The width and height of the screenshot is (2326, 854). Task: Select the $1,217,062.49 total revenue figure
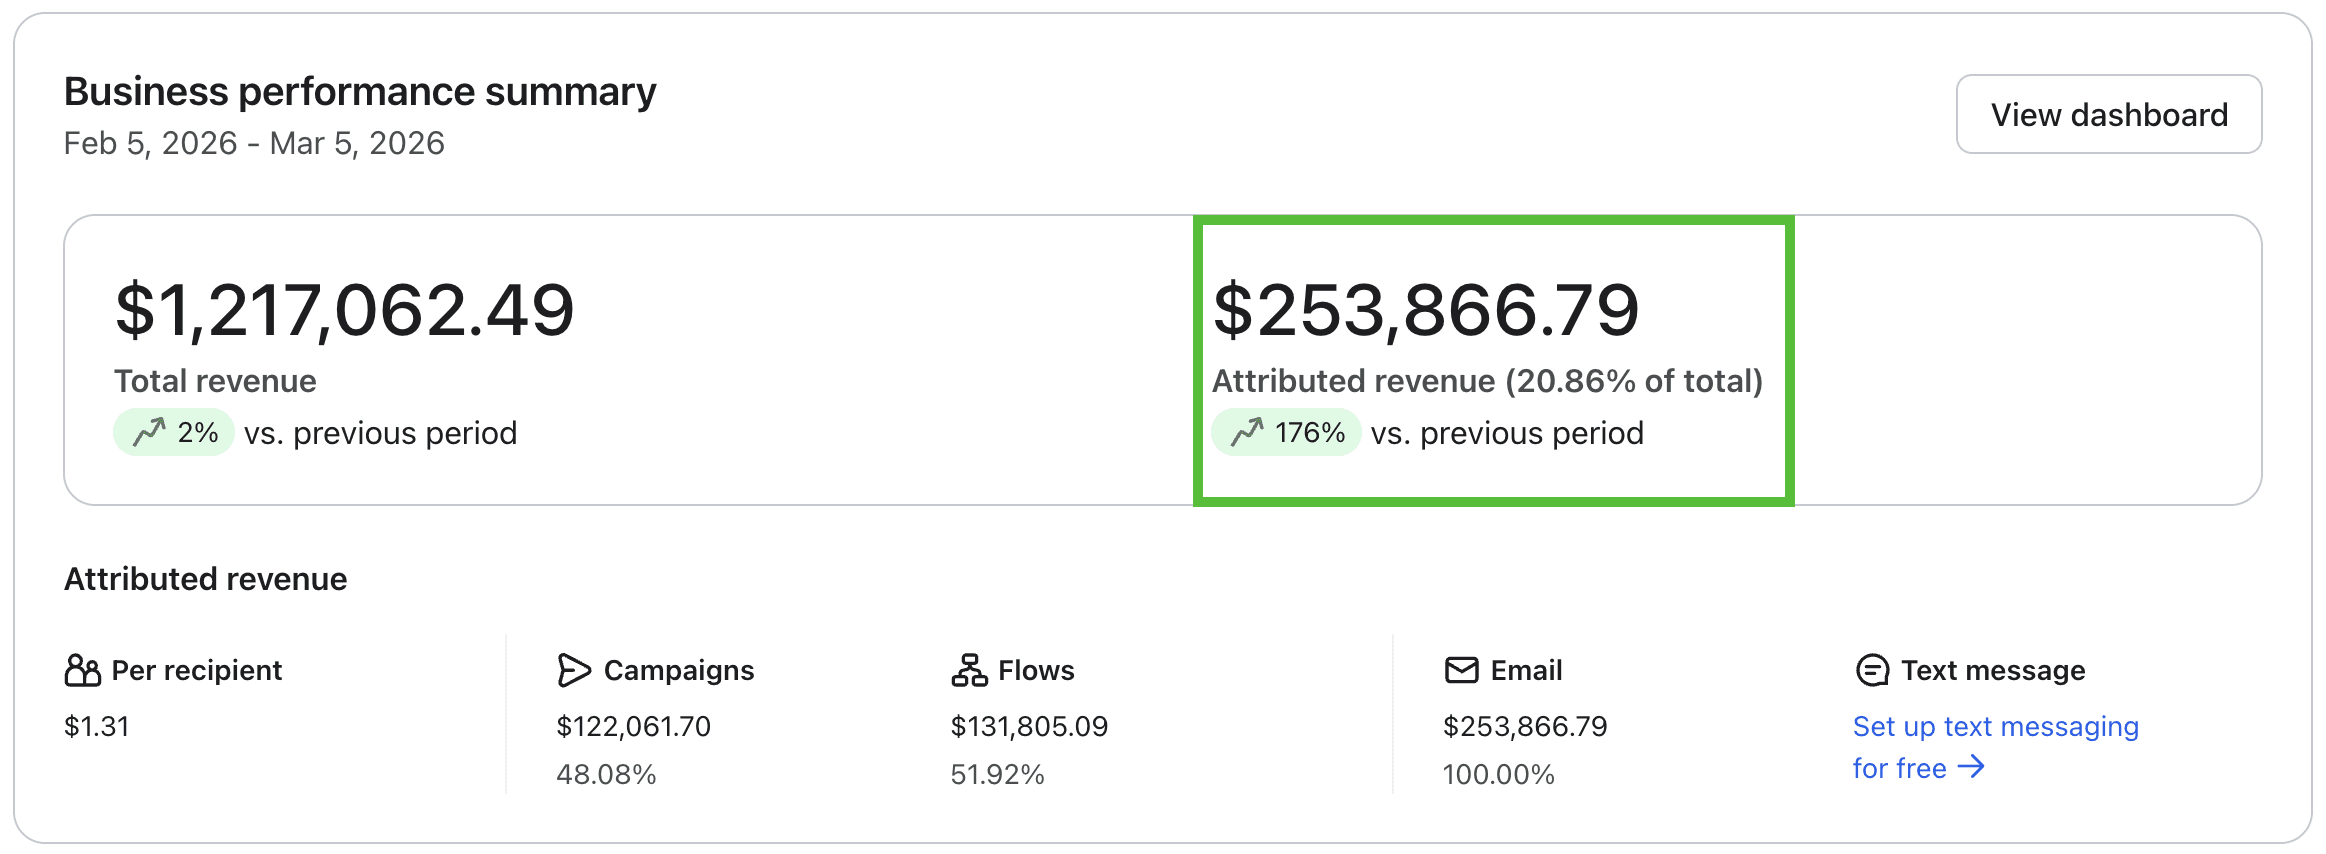point(344,310)
